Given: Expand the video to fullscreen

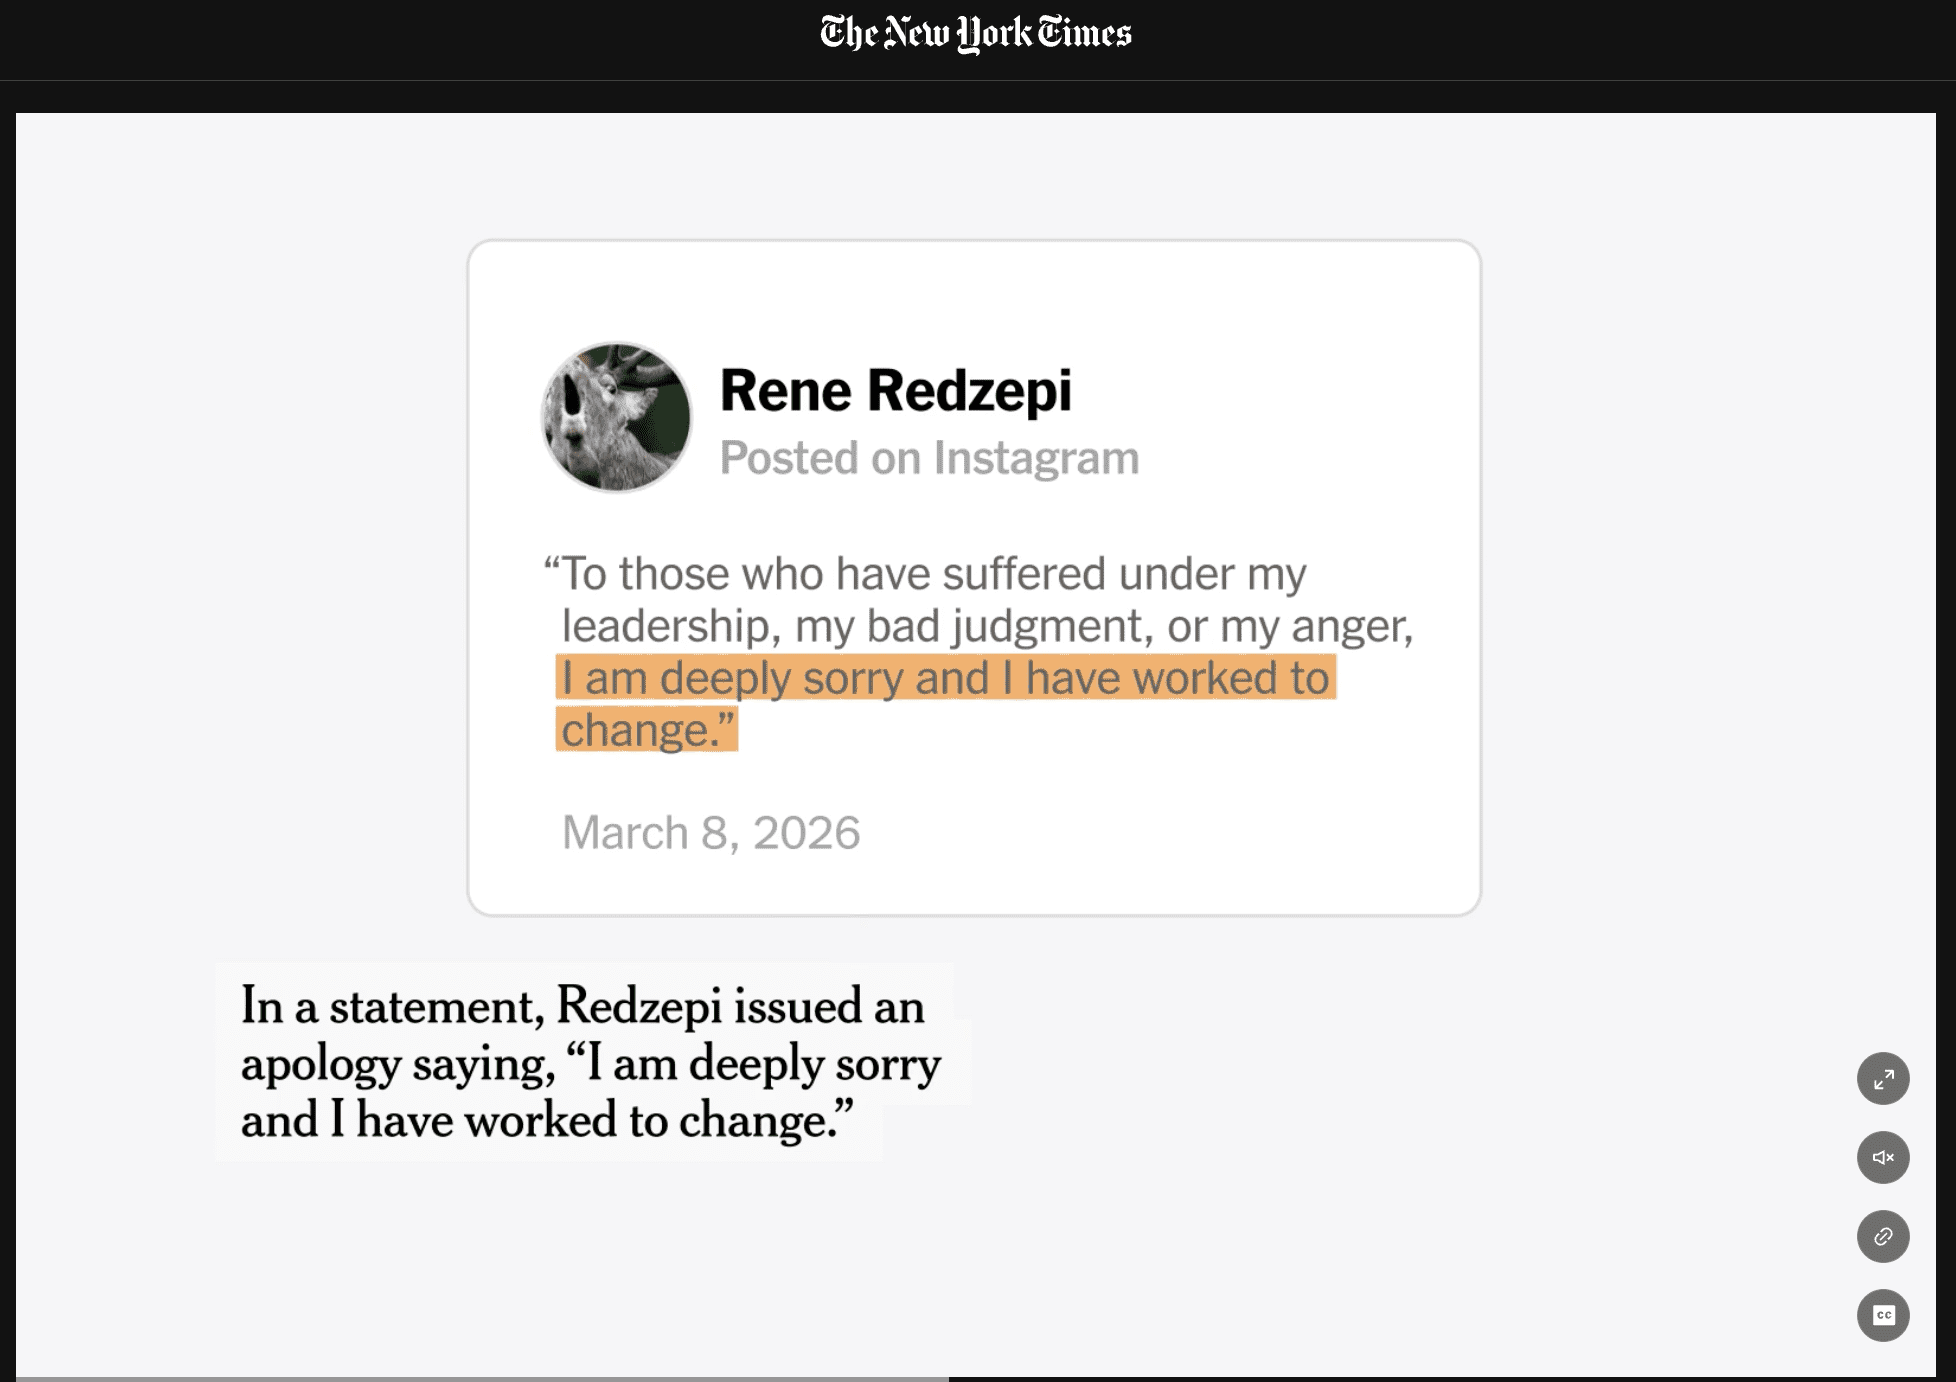Looking at the screenshot, I should (1883, 1079).
